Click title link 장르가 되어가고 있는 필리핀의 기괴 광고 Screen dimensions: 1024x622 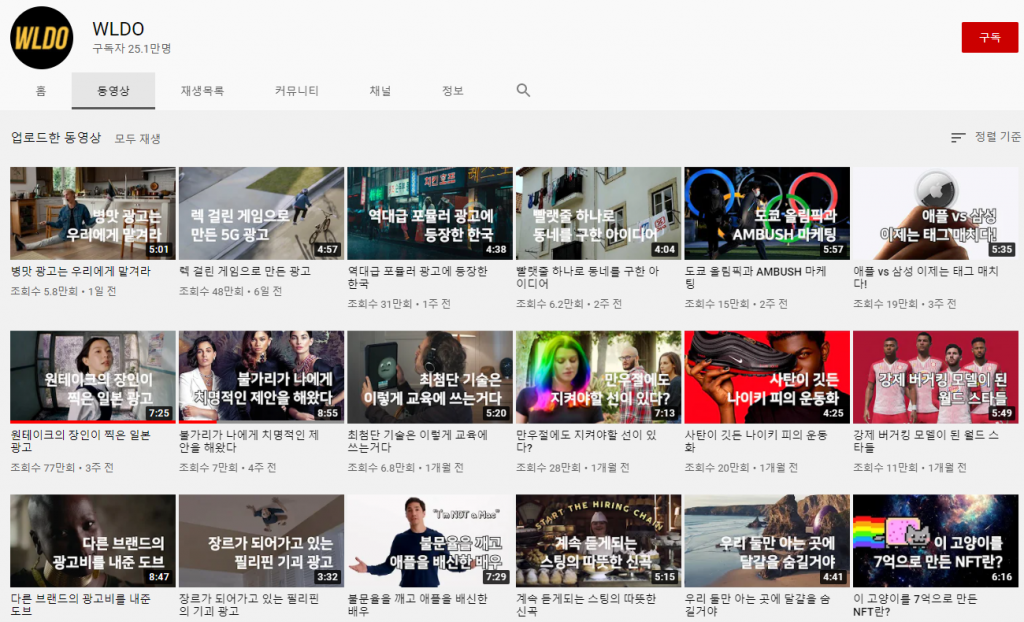click(249, 604)
